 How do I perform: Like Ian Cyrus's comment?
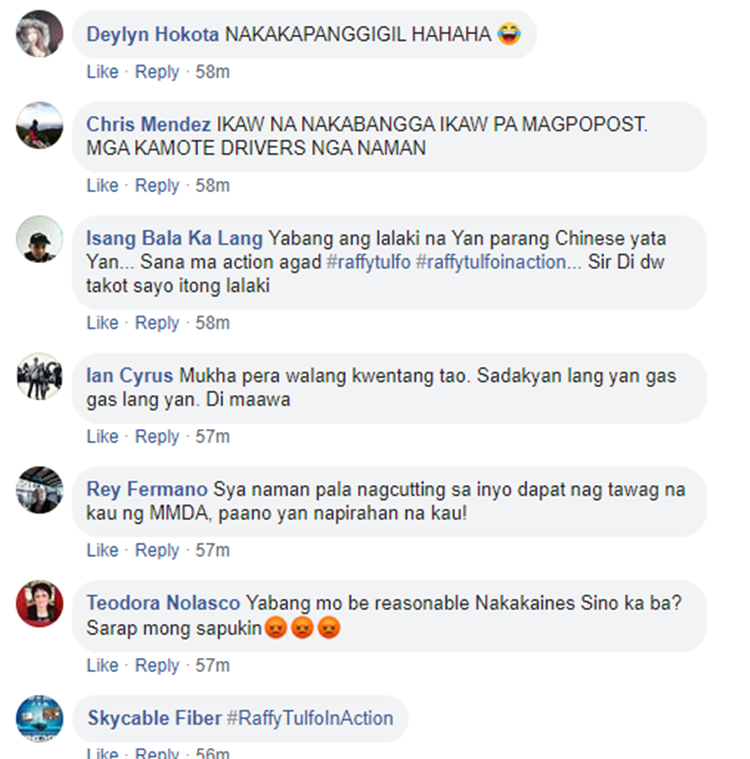click(103, 436)
